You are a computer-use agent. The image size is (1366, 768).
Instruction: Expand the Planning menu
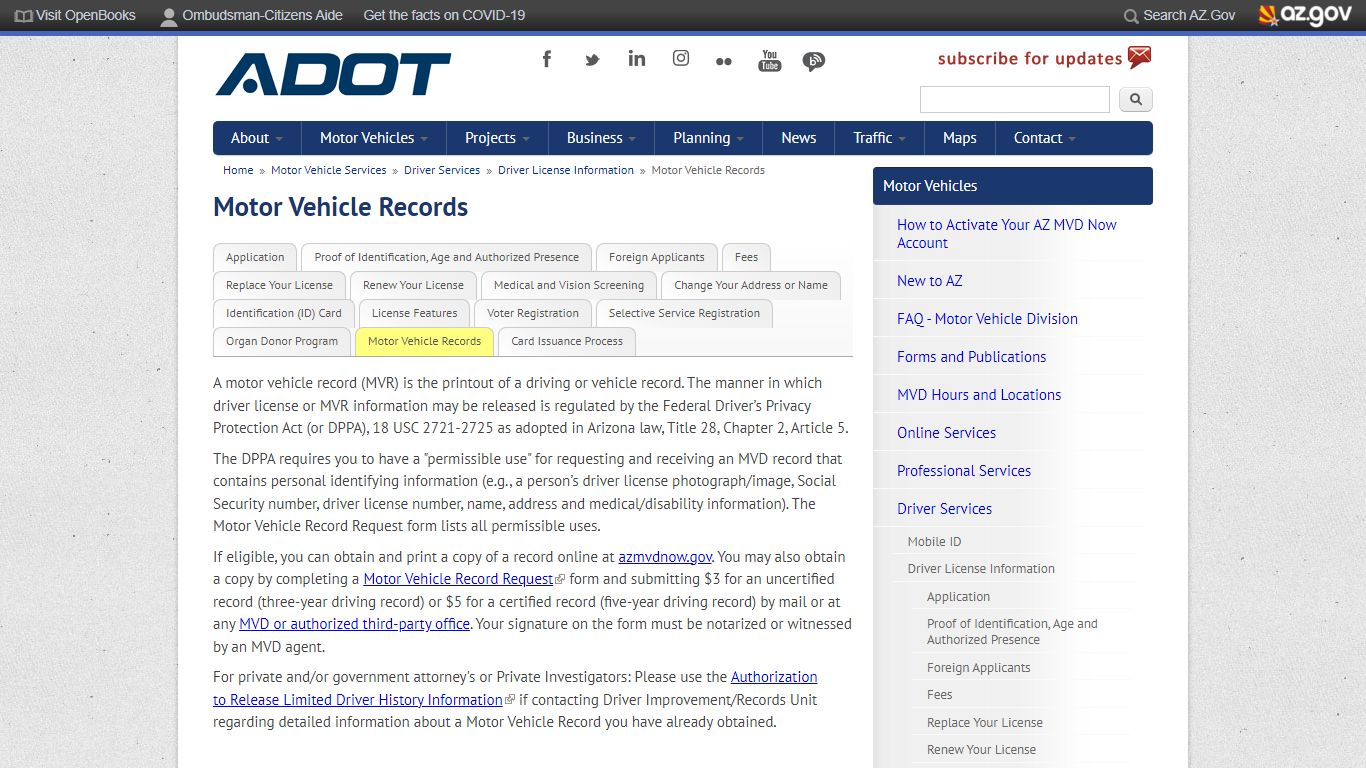[708, 138]
